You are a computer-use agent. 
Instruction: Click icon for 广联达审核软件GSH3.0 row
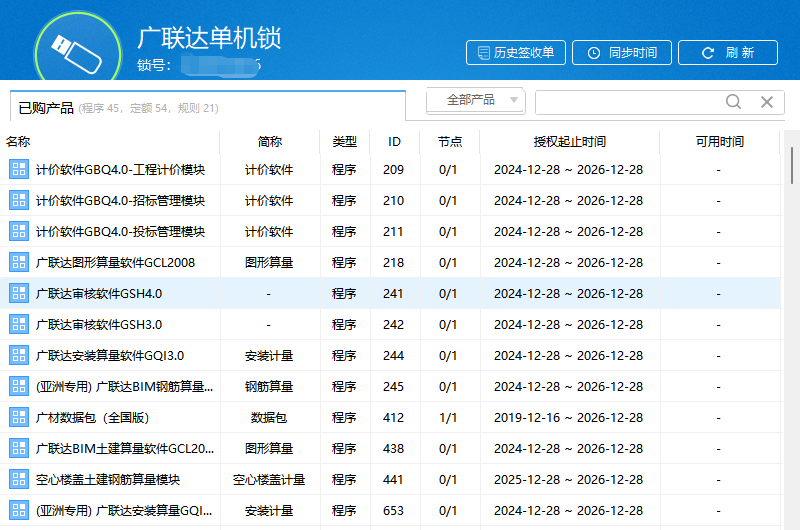pos(19,324)
